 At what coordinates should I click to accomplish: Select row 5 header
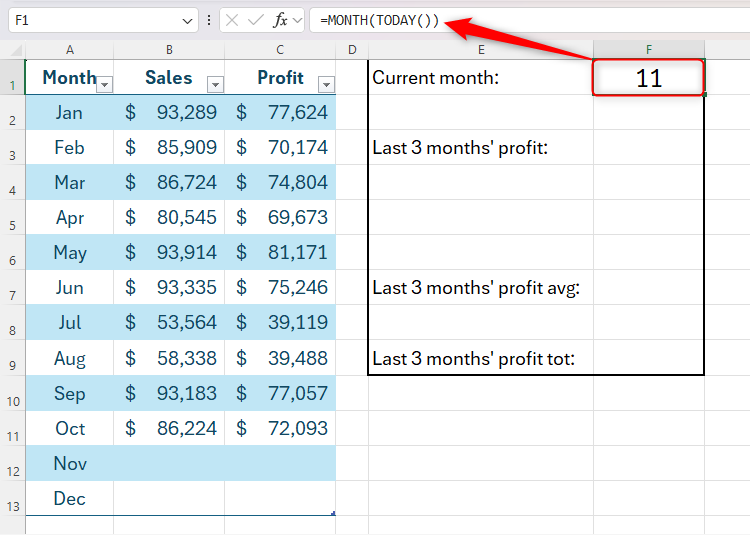(x=12, y=218)
